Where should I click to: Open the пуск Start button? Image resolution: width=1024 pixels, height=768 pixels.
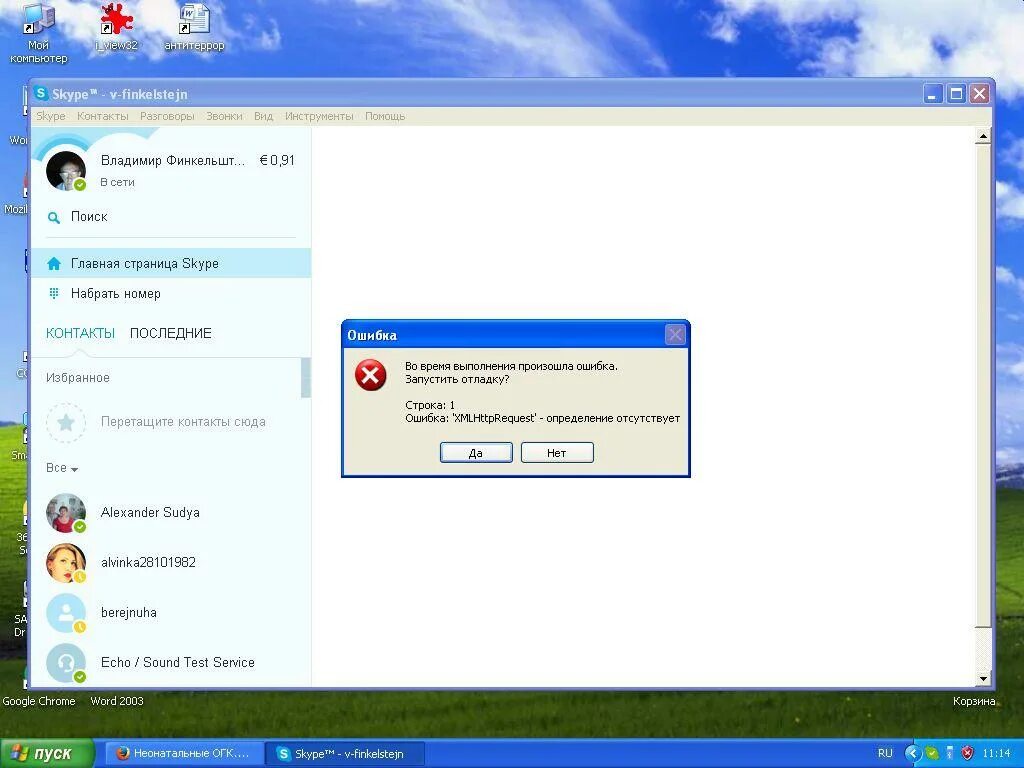(47, 753)
